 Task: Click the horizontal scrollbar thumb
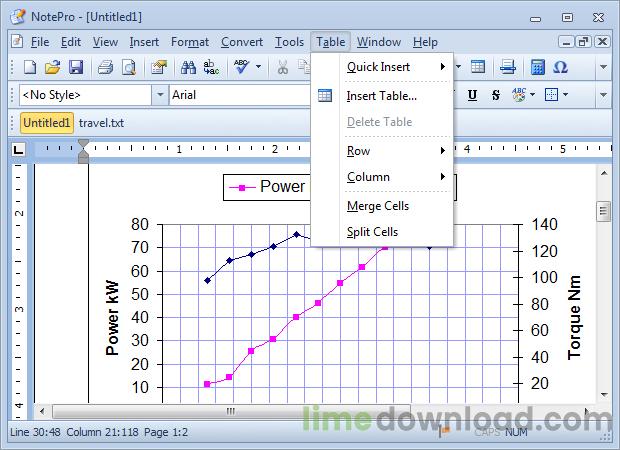[231, 412]
